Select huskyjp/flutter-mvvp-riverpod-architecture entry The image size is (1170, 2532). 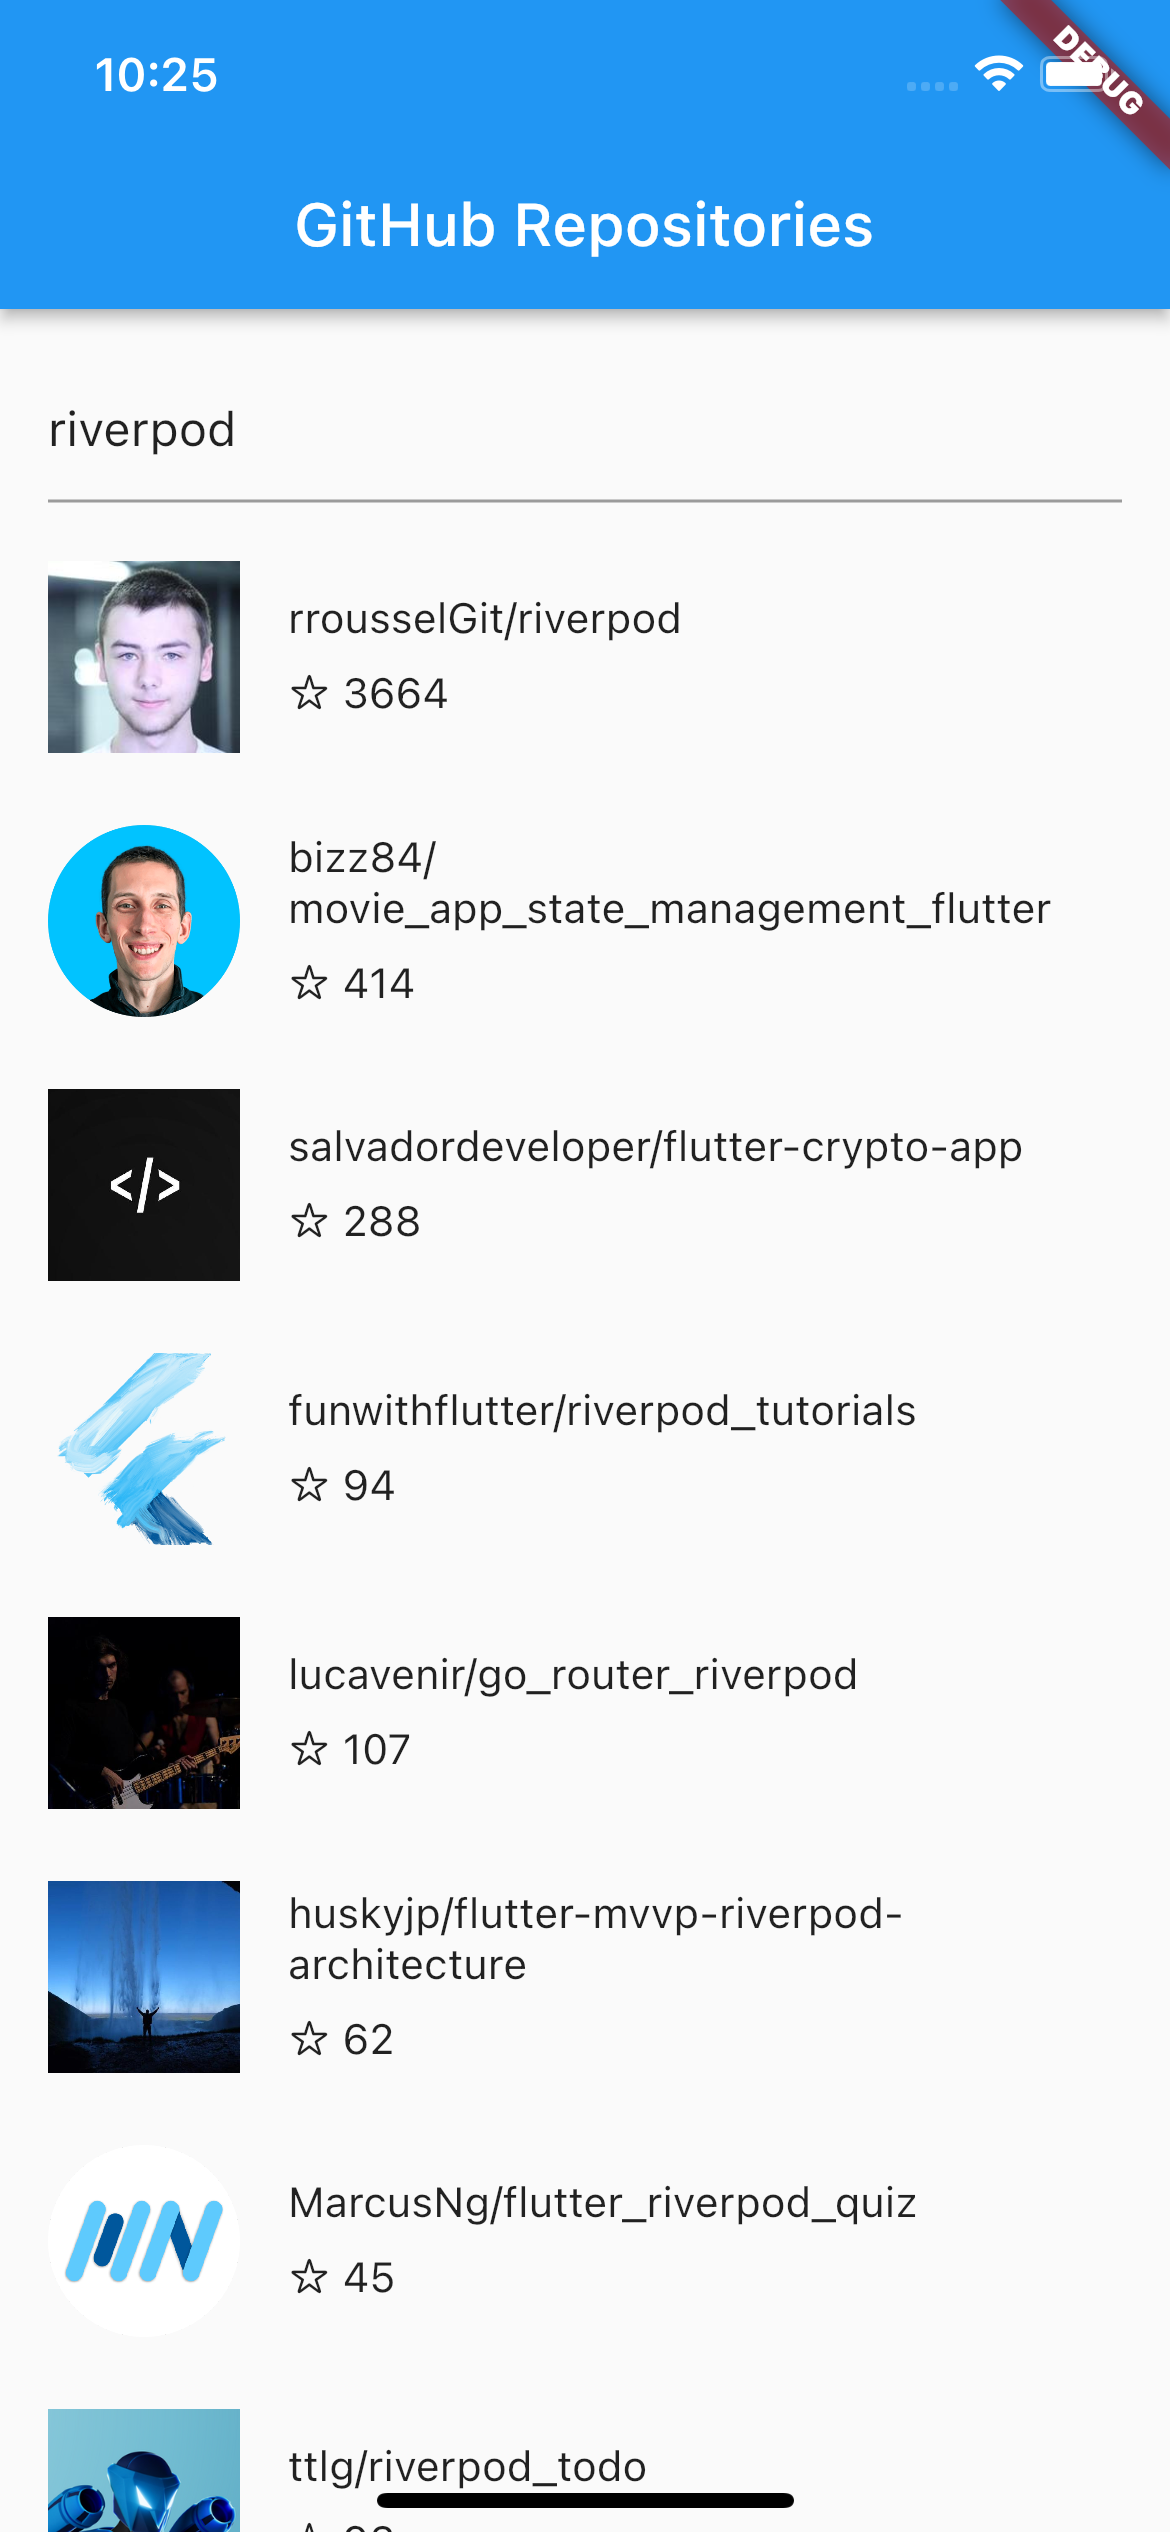click(594, 1938)
